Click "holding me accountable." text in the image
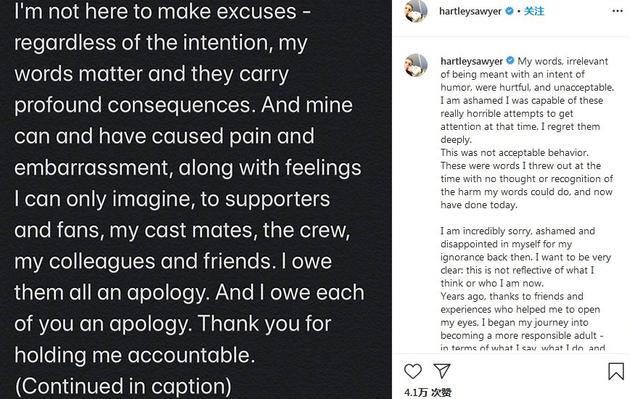This screenshot has height=399, width=630. click(x=135, y=355)
